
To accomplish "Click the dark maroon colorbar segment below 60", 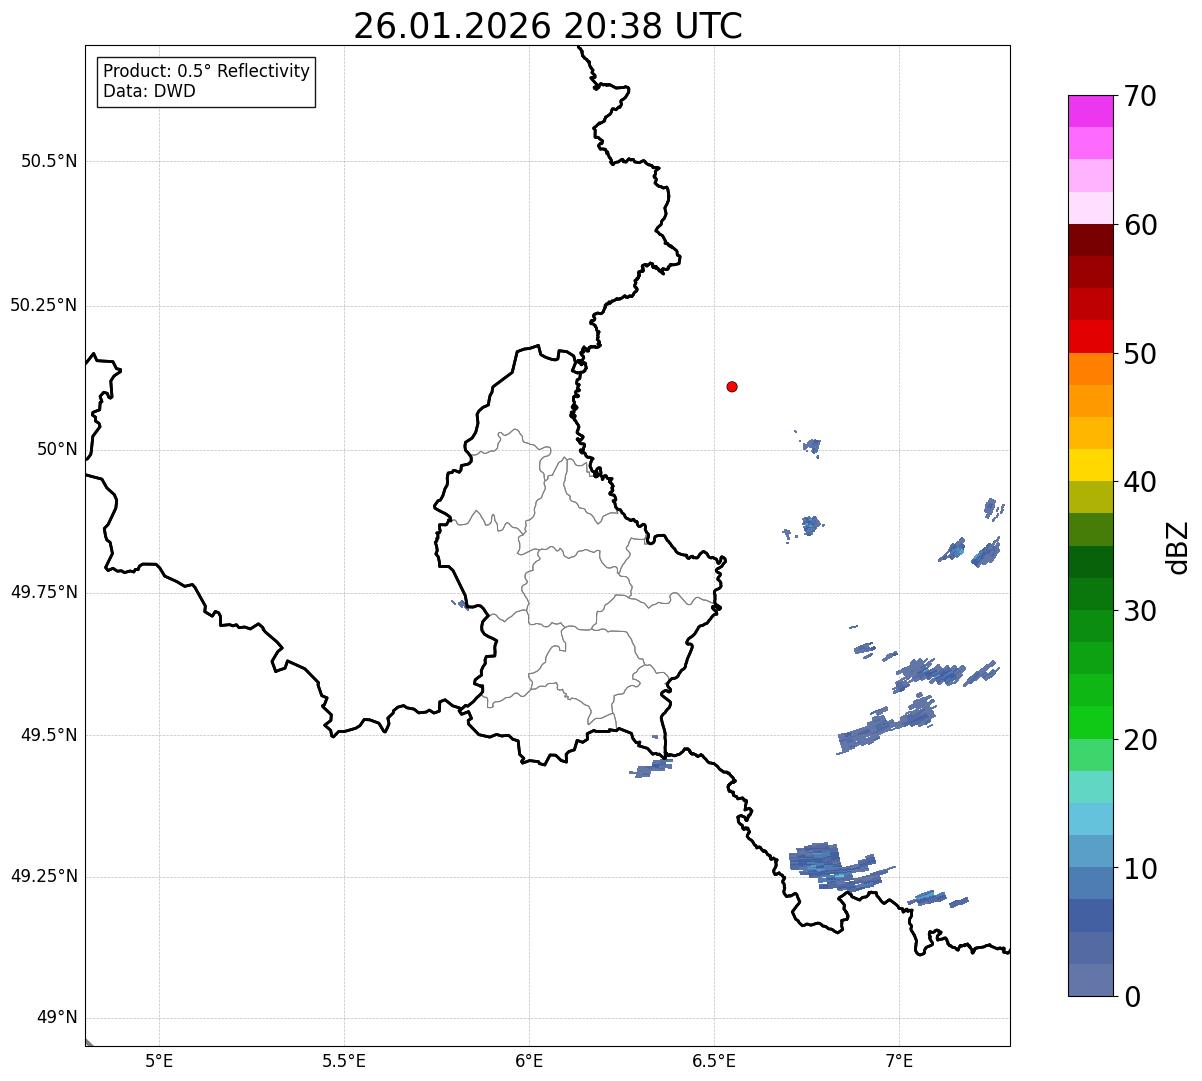I will pos(1090,240).
